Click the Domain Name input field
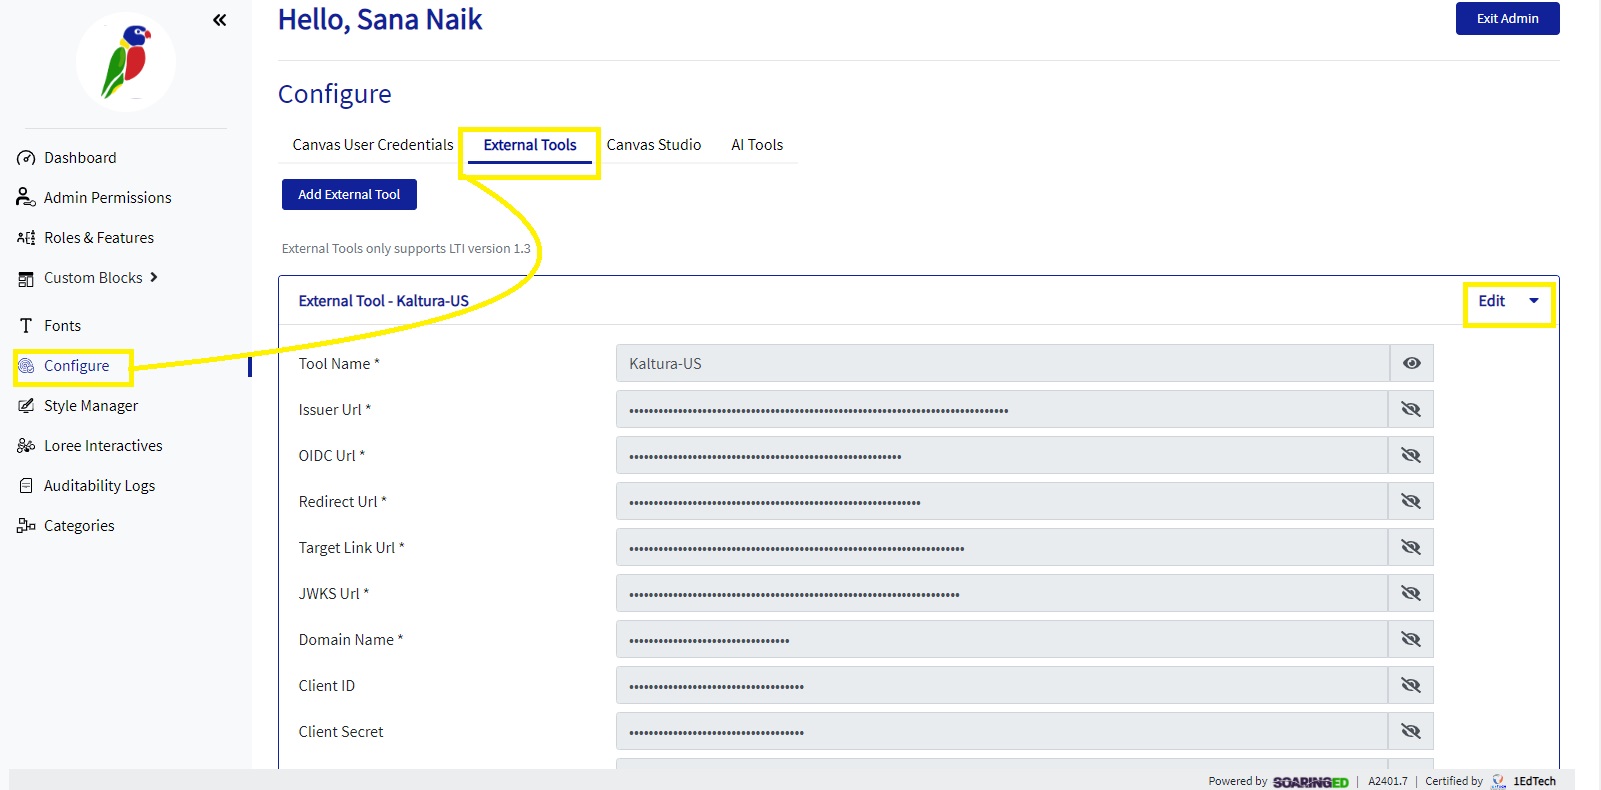Image resolution: width=1601 pixels, height=790 pixels. [x=1002, y=639]
